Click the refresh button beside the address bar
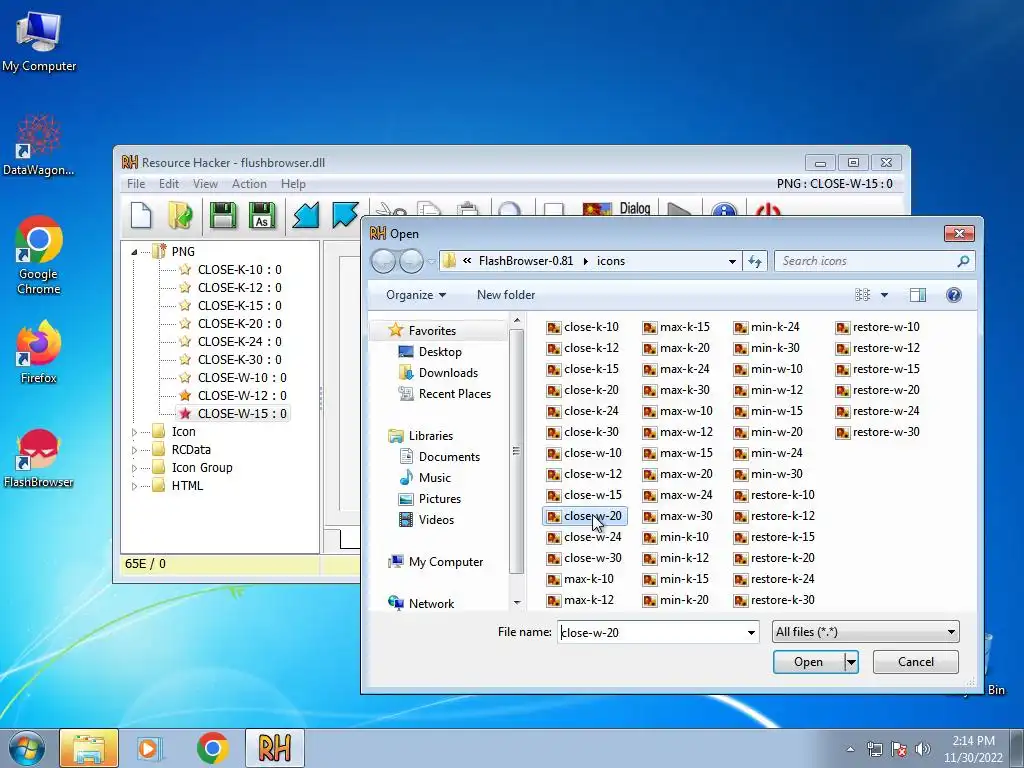The width and height of the screenshot is (1024, 768). coord(755,261)
